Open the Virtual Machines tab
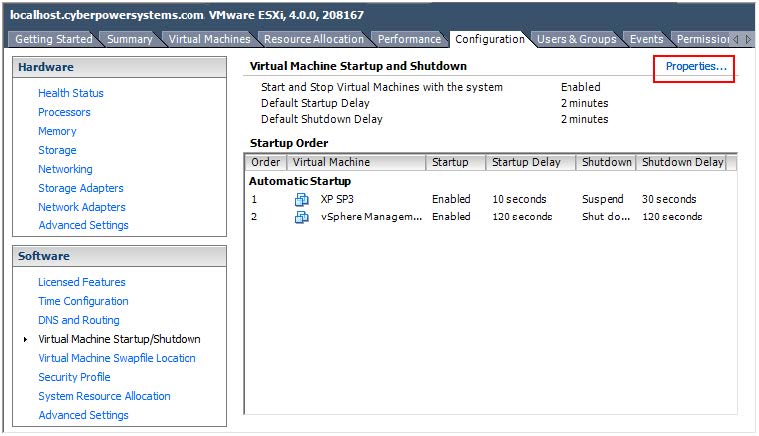 click(210, 39)
